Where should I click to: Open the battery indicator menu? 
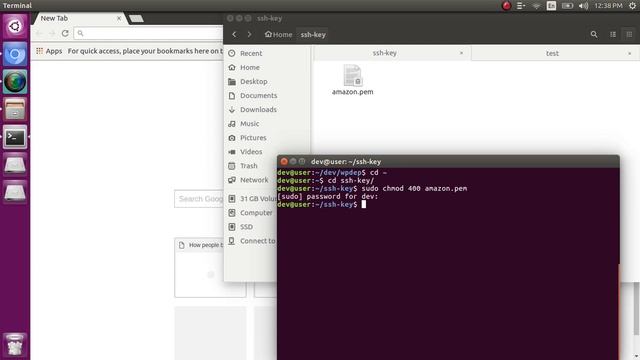pyautogui.click(x=567, y=6)
